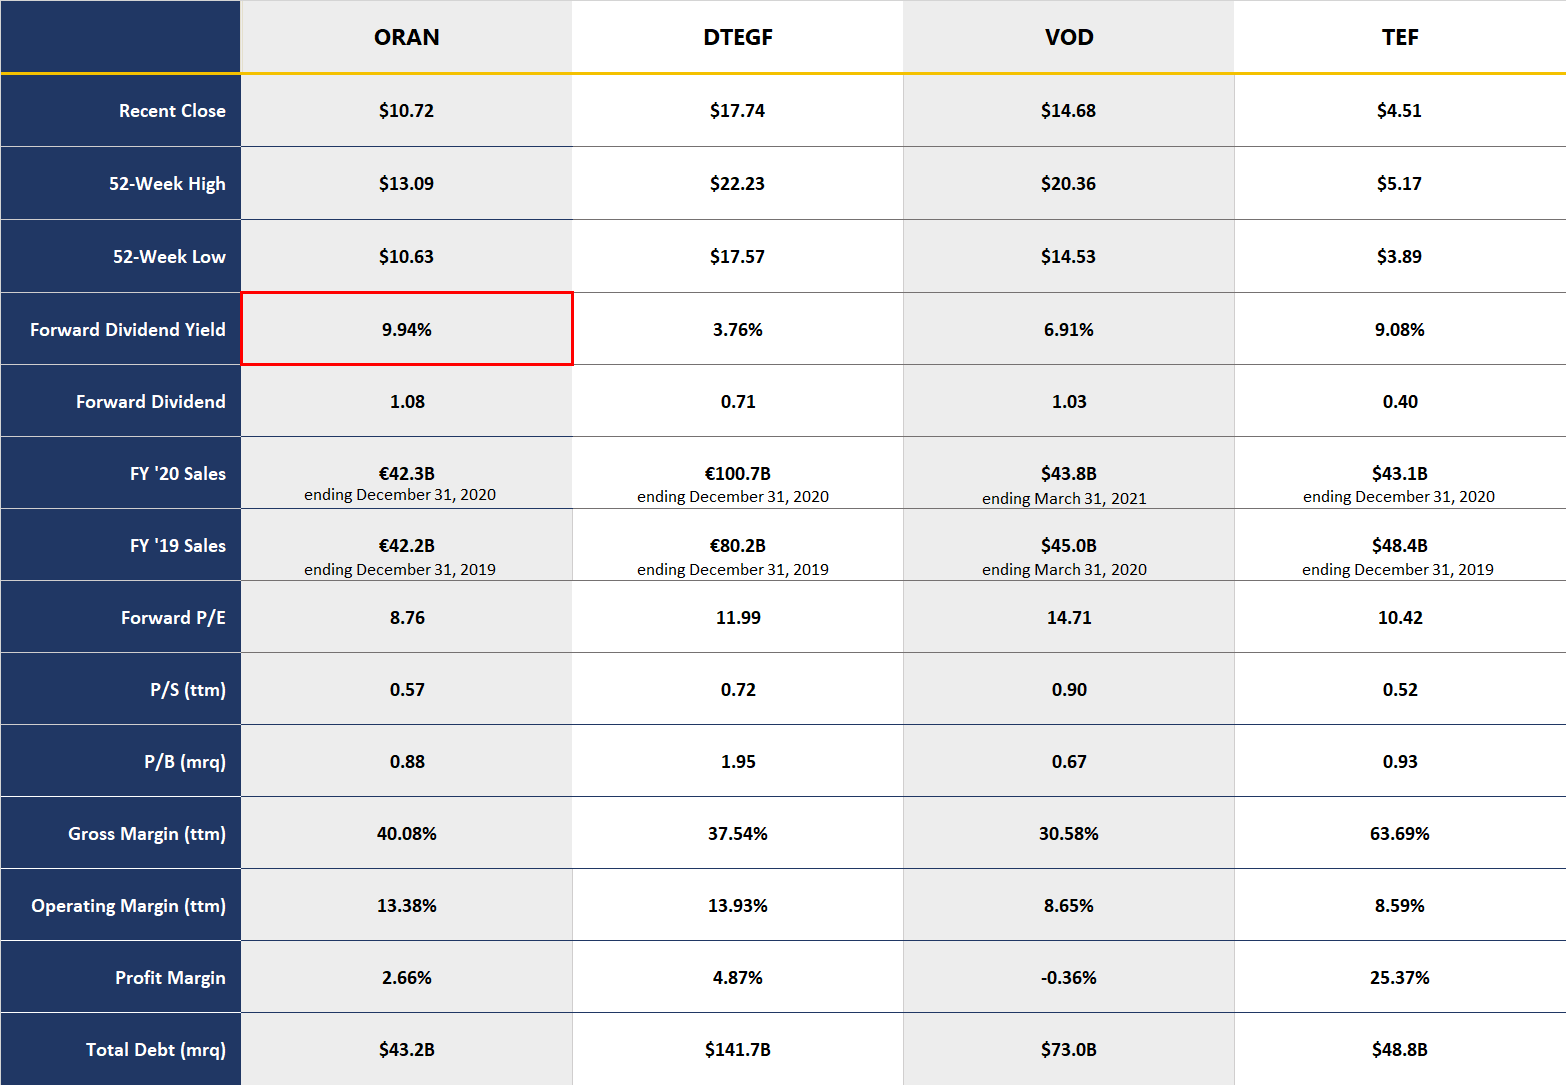
Task: Select DTEGF 52-week low $17.57
Action: 738,257
